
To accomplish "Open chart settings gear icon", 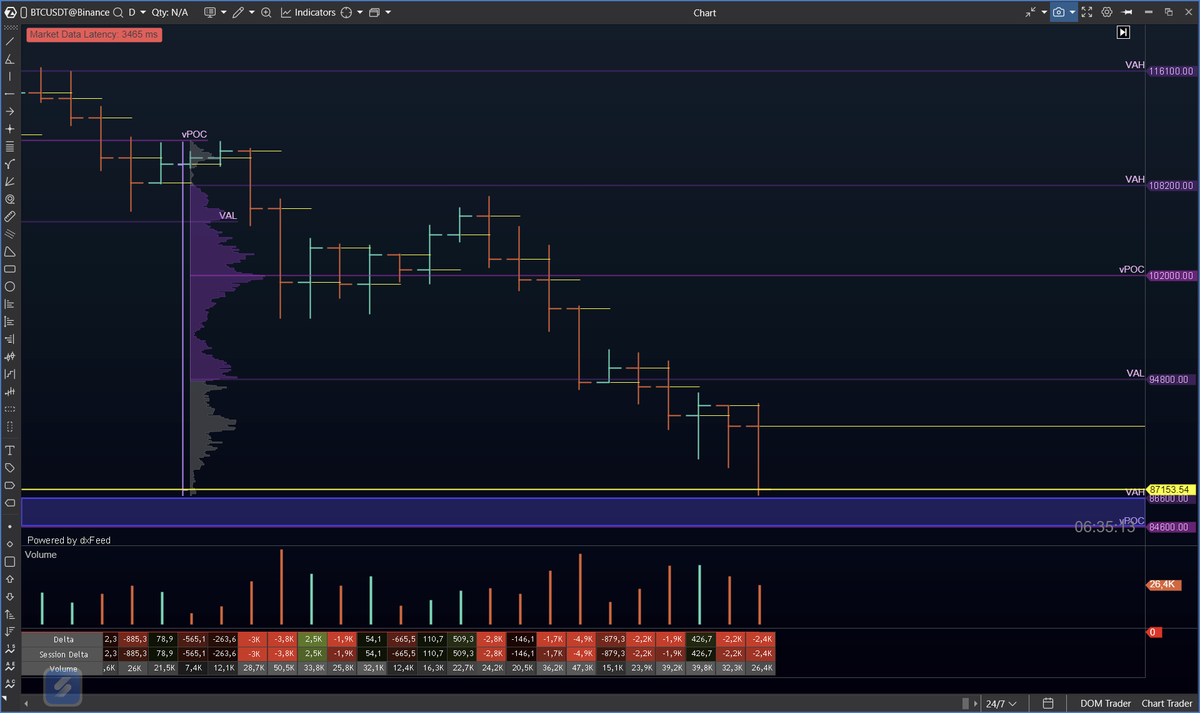I will click(x=1107, y=13).
